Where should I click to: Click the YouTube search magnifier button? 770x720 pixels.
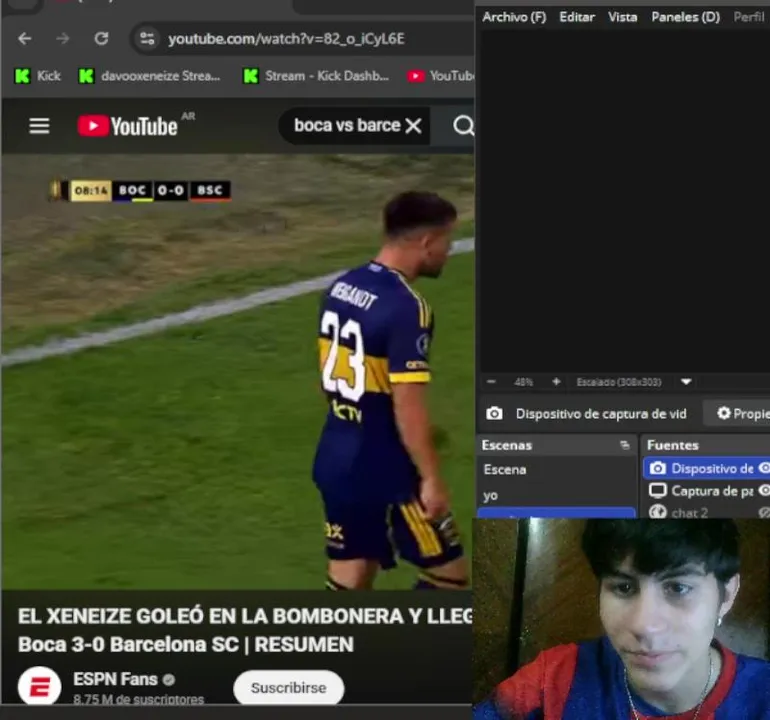click(x=463, y=126)
